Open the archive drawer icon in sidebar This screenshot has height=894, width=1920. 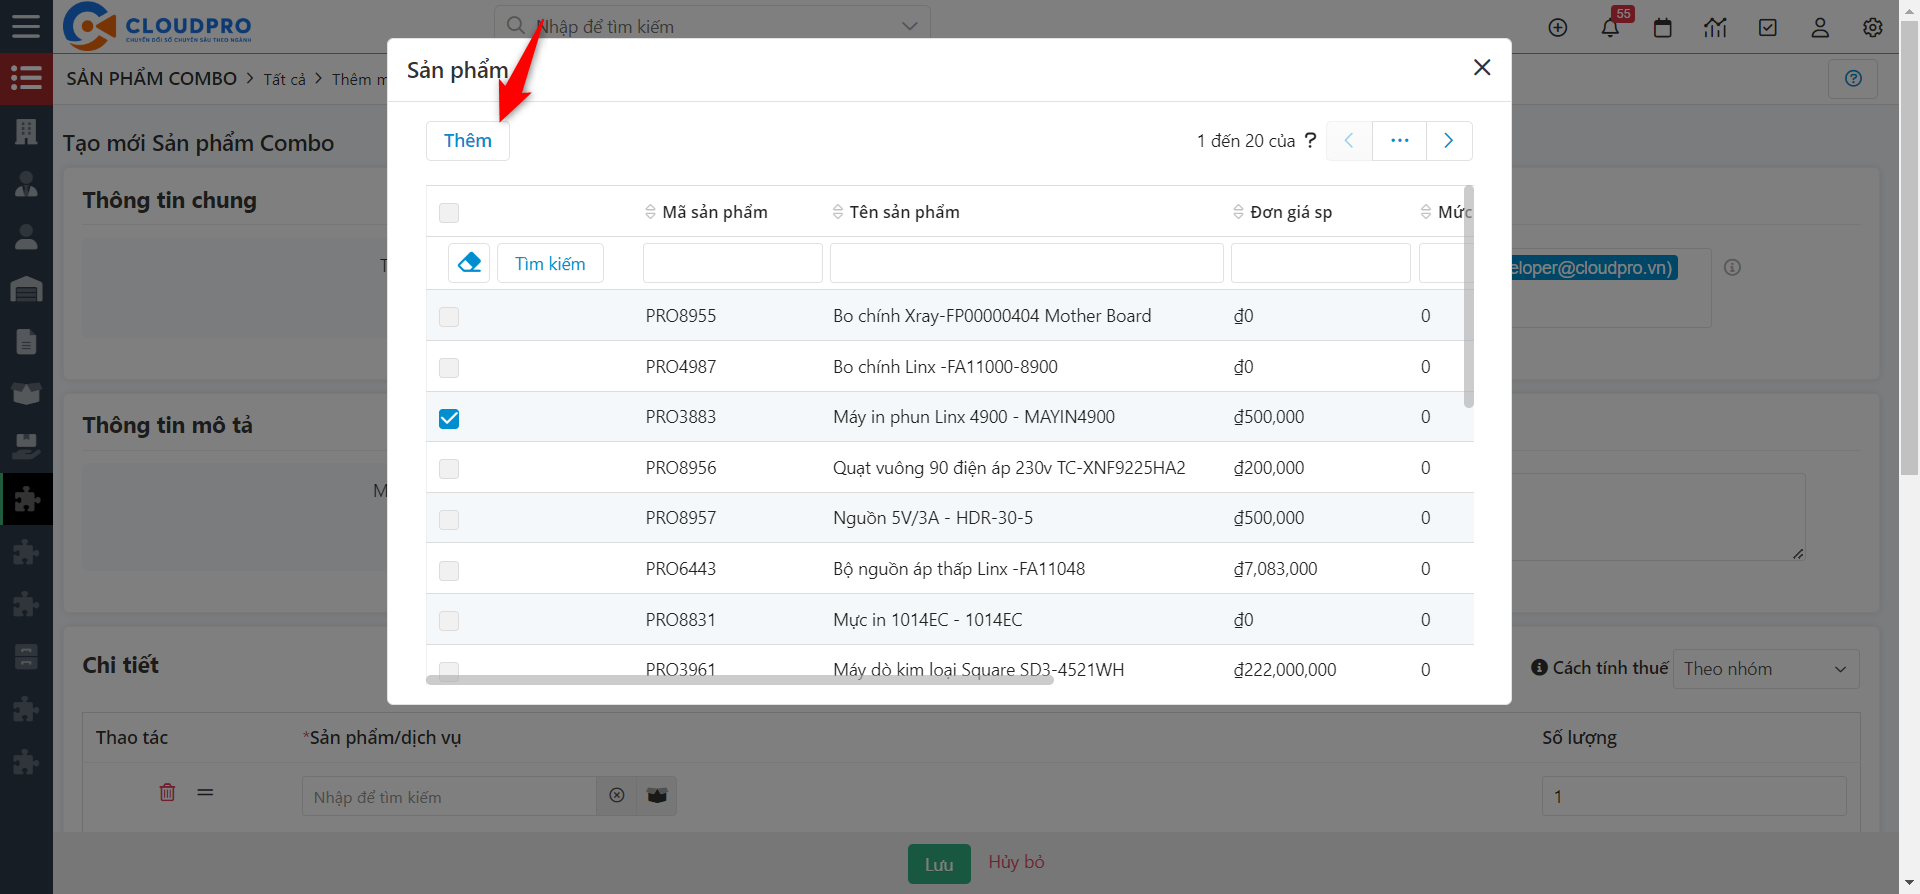26,657
